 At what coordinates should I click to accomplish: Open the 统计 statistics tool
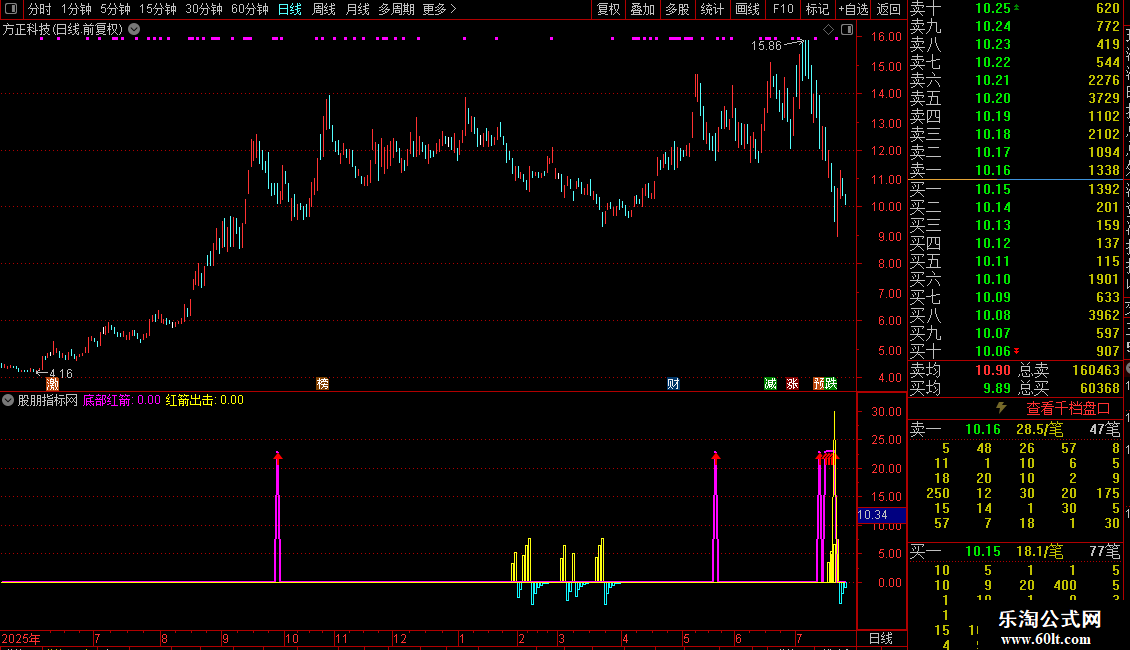coord(712,9)
